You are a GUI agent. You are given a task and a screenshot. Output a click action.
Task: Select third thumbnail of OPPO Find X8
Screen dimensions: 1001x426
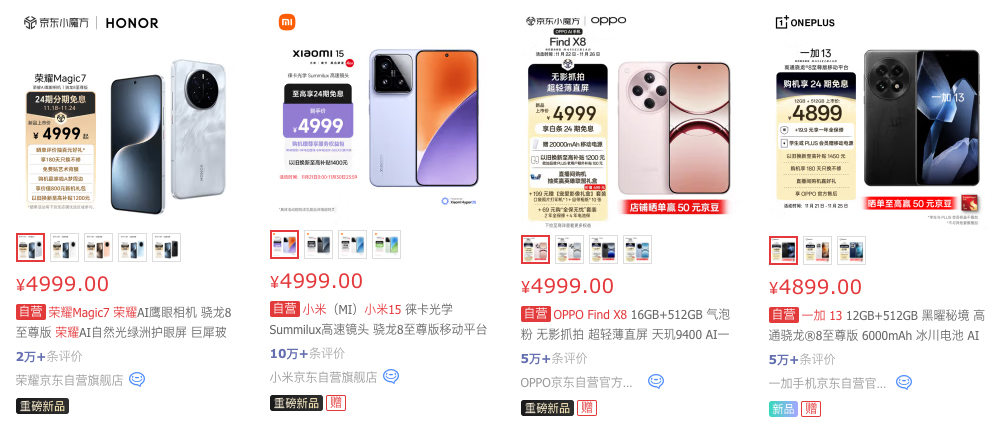tap(603, 250)
